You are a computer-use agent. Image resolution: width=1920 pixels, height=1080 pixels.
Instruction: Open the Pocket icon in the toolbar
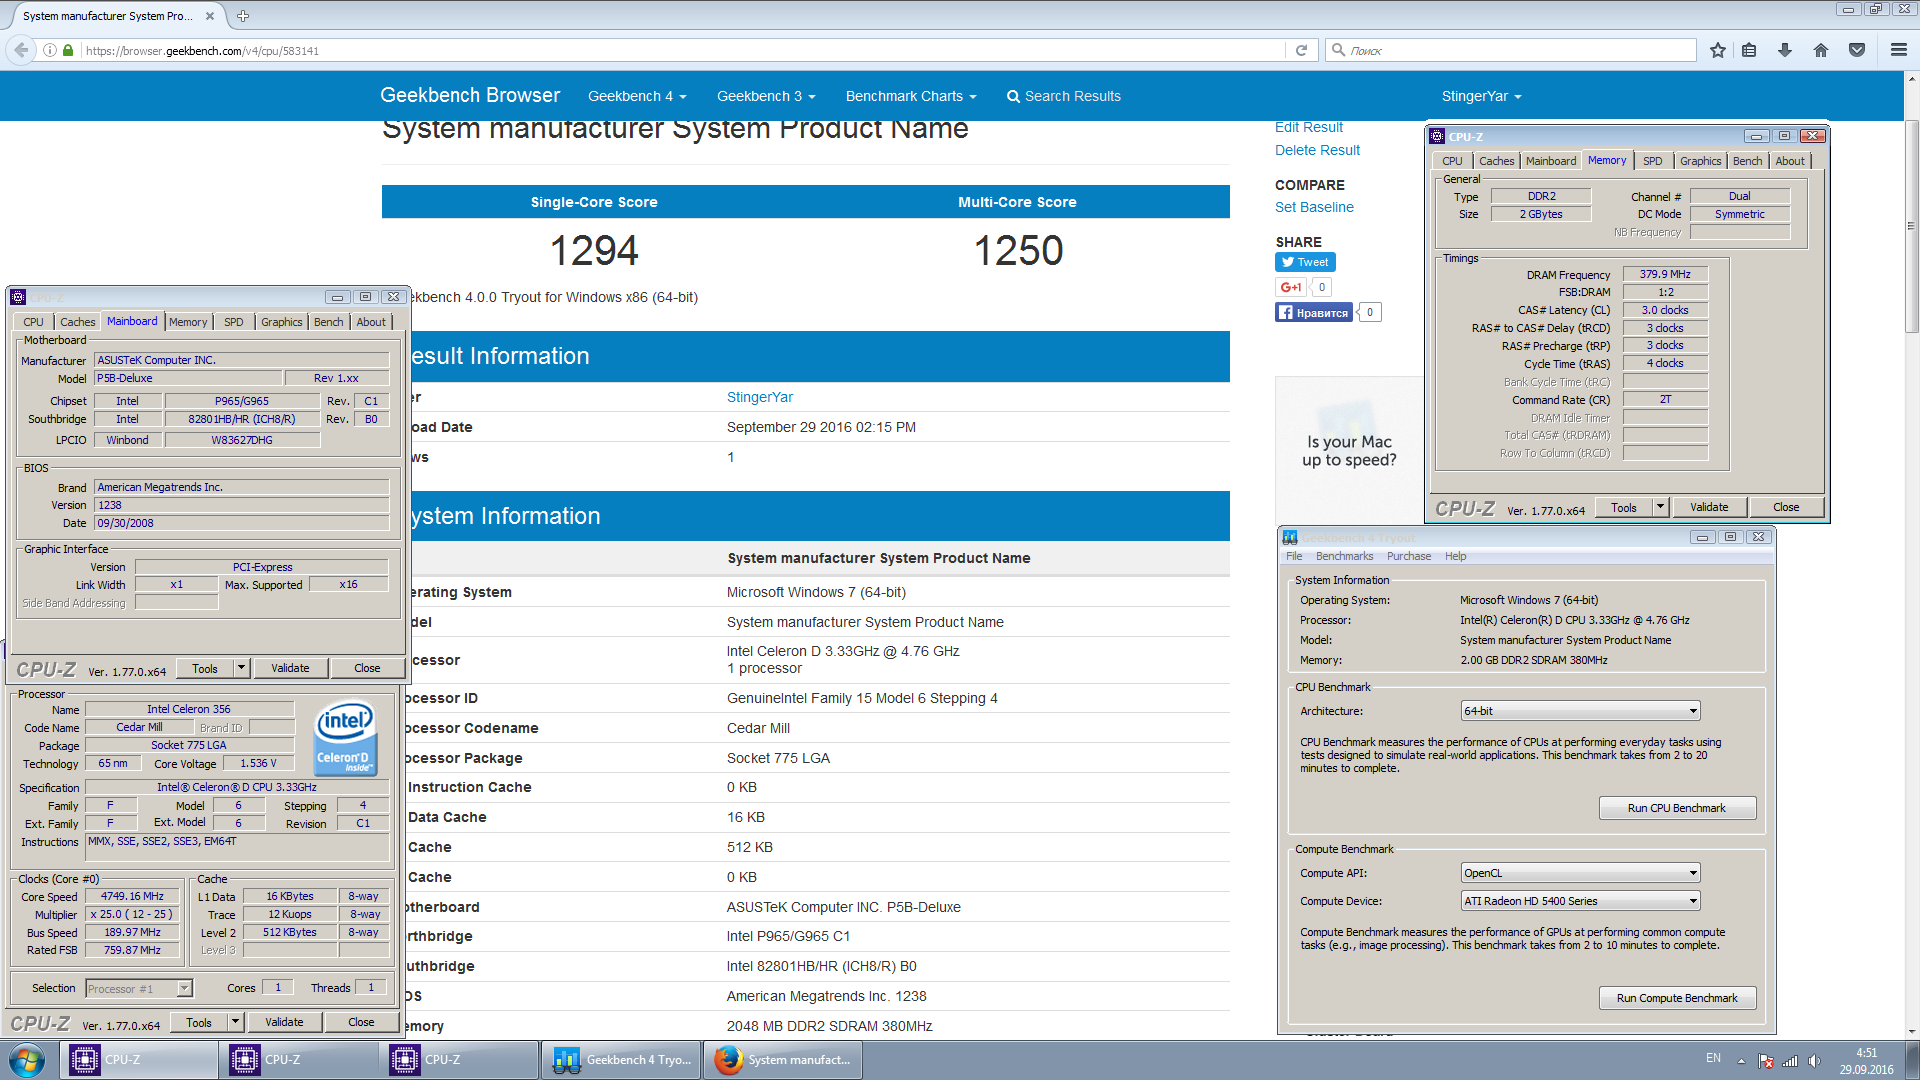click(1857, 50)
